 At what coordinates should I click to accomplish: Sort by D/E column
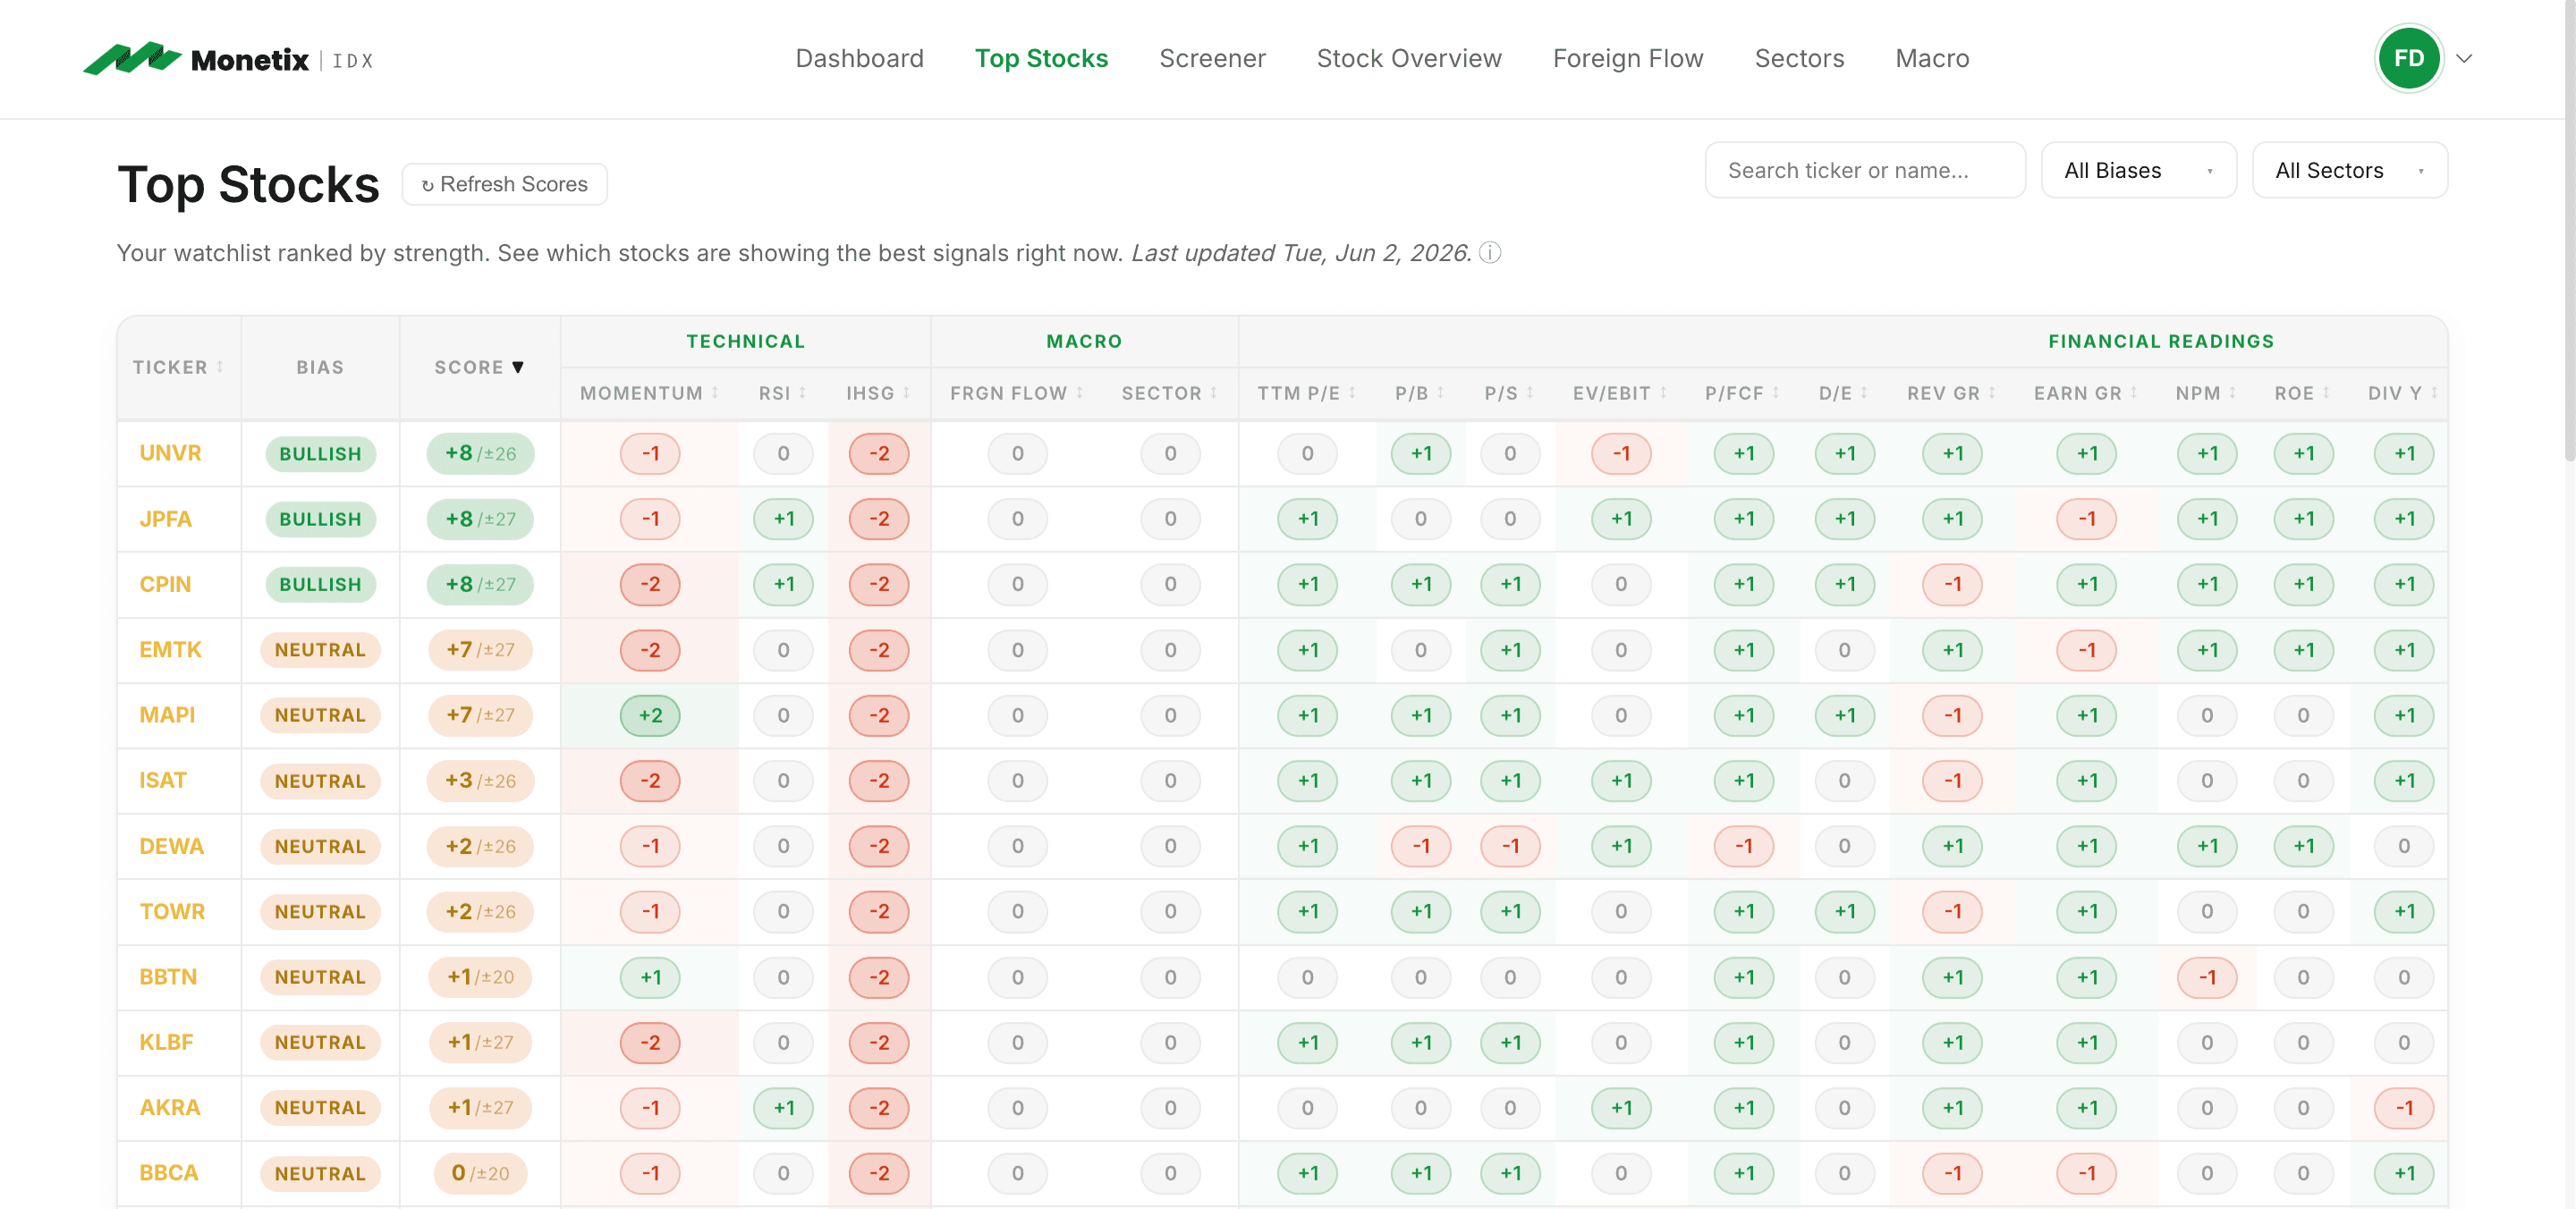coord(1843,393)
